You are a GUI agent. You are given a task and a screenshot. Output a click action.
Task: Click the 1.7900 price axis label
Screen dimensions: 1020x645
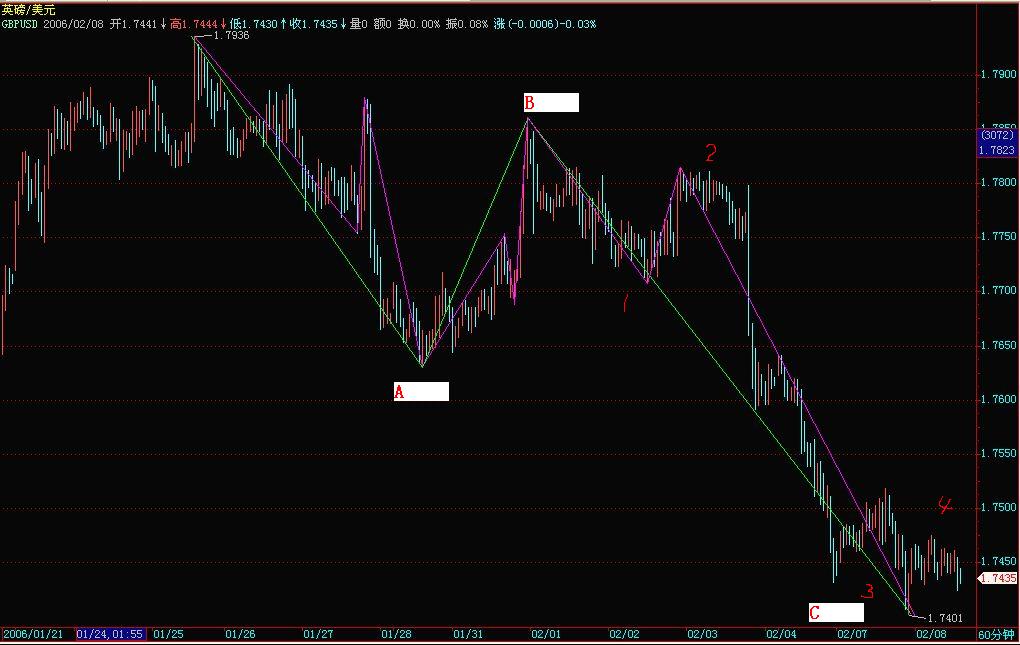pos(998,75)
